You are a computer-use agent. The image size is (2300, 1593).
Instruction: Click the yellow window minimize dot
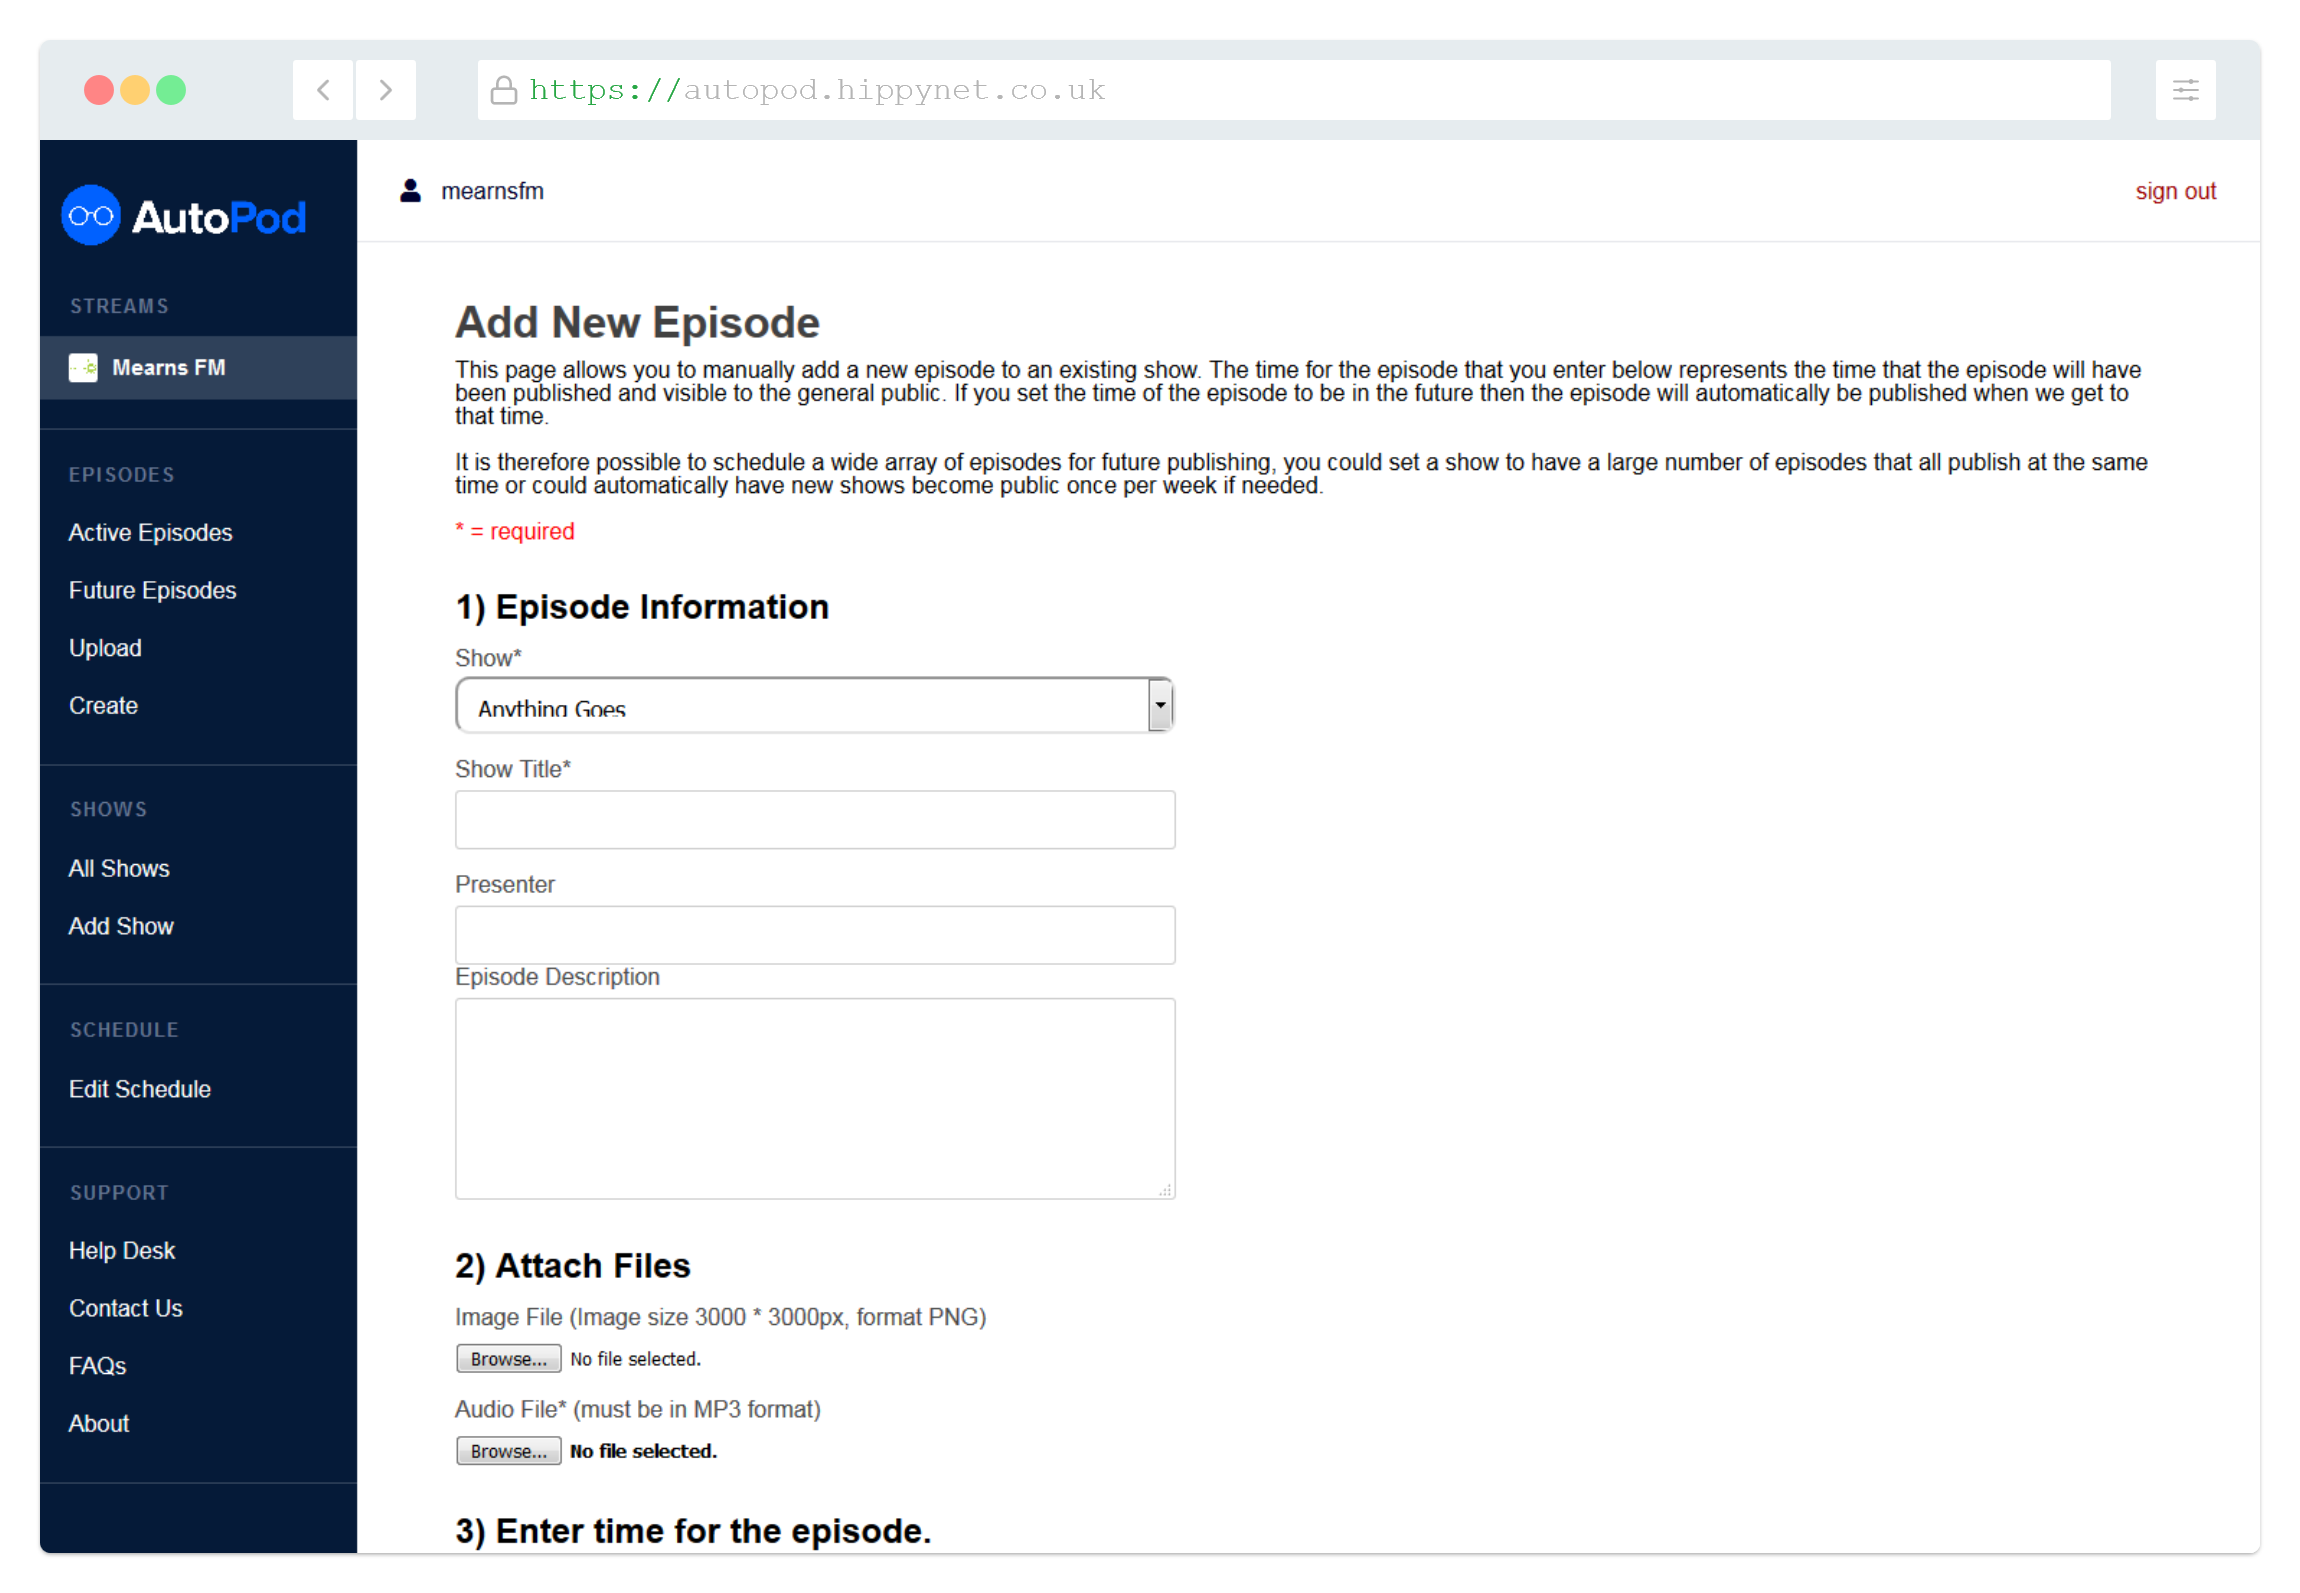tap(134, 90)
